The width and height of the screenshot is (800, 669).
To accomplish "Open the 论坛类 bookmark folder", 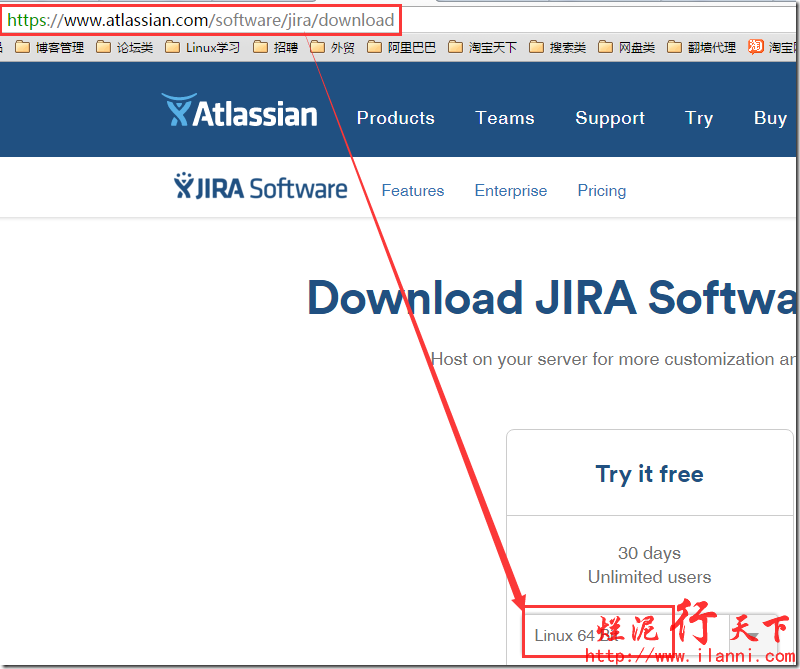I will pos(124,47).
